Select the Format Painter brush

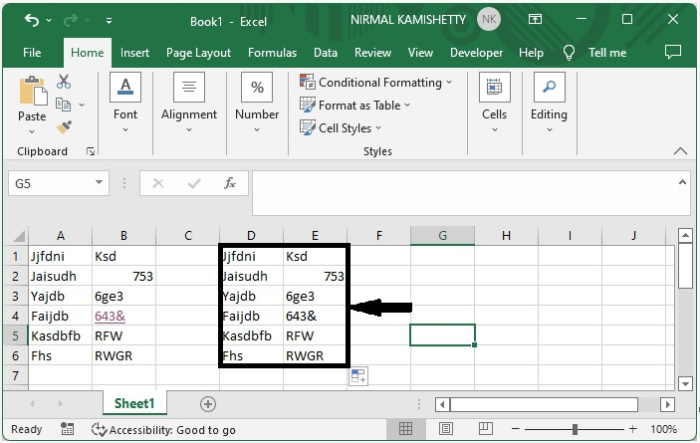tap(64, 127)
